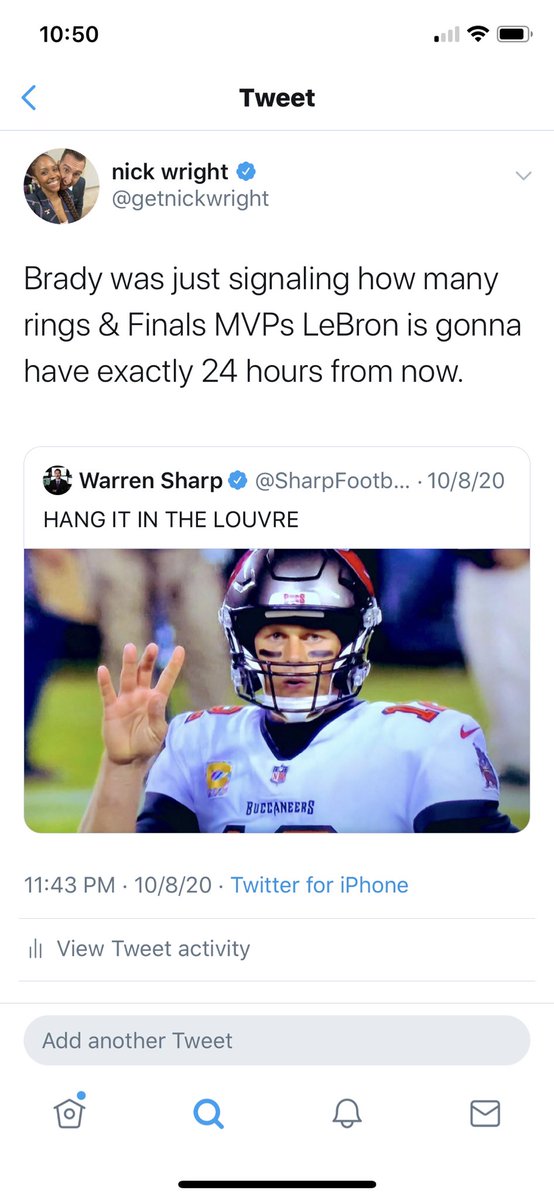Screen dimensions: 554x1200
Task: Tap the @getnickwright handle
Action: [190, 198]
